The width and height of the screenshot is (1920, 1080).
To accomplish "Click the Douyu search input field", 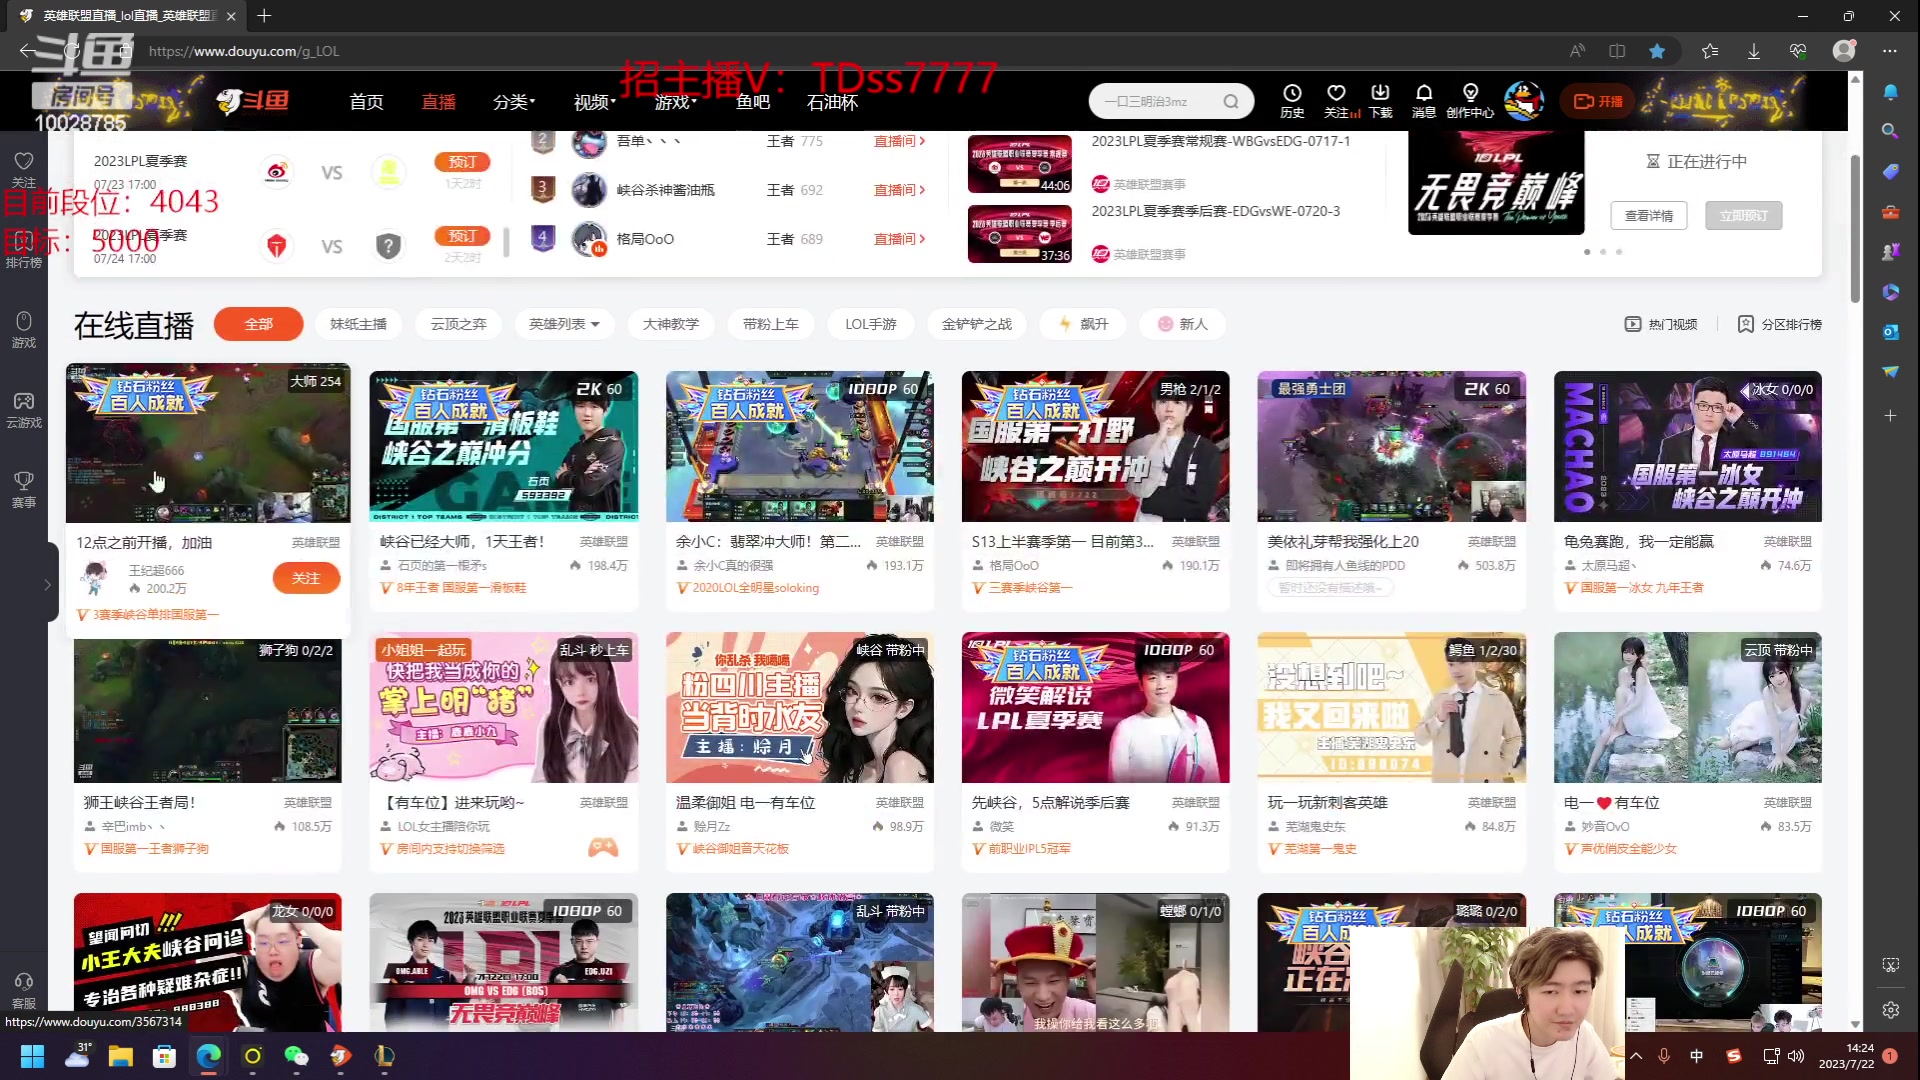I will click(1155, 101).
